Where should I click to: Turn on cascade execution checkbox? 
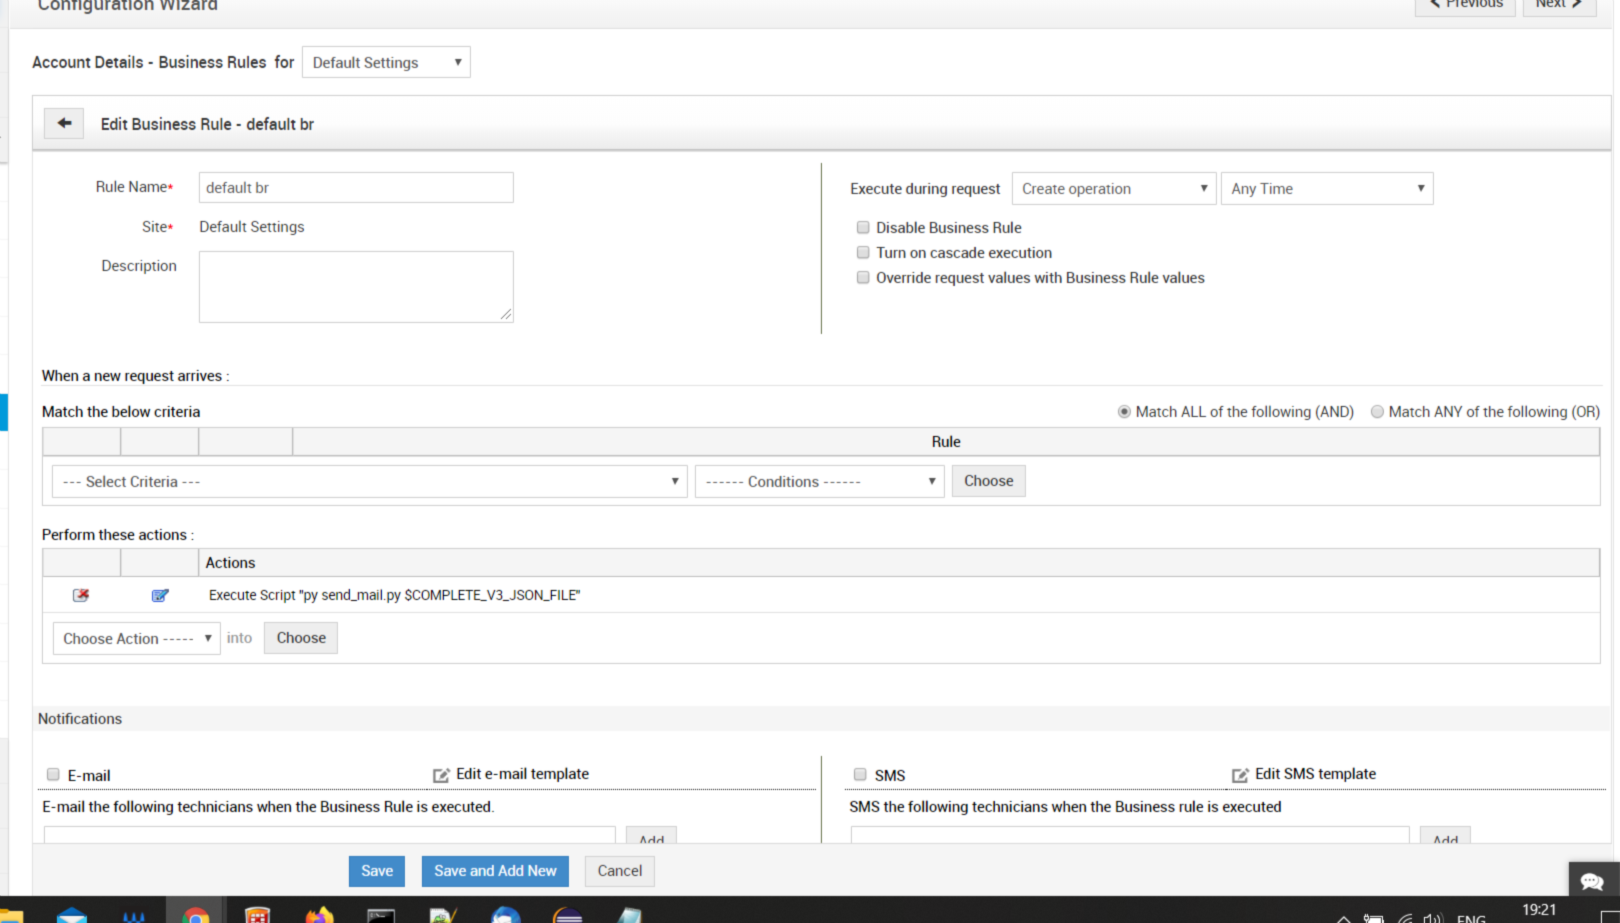coord(863,252)
